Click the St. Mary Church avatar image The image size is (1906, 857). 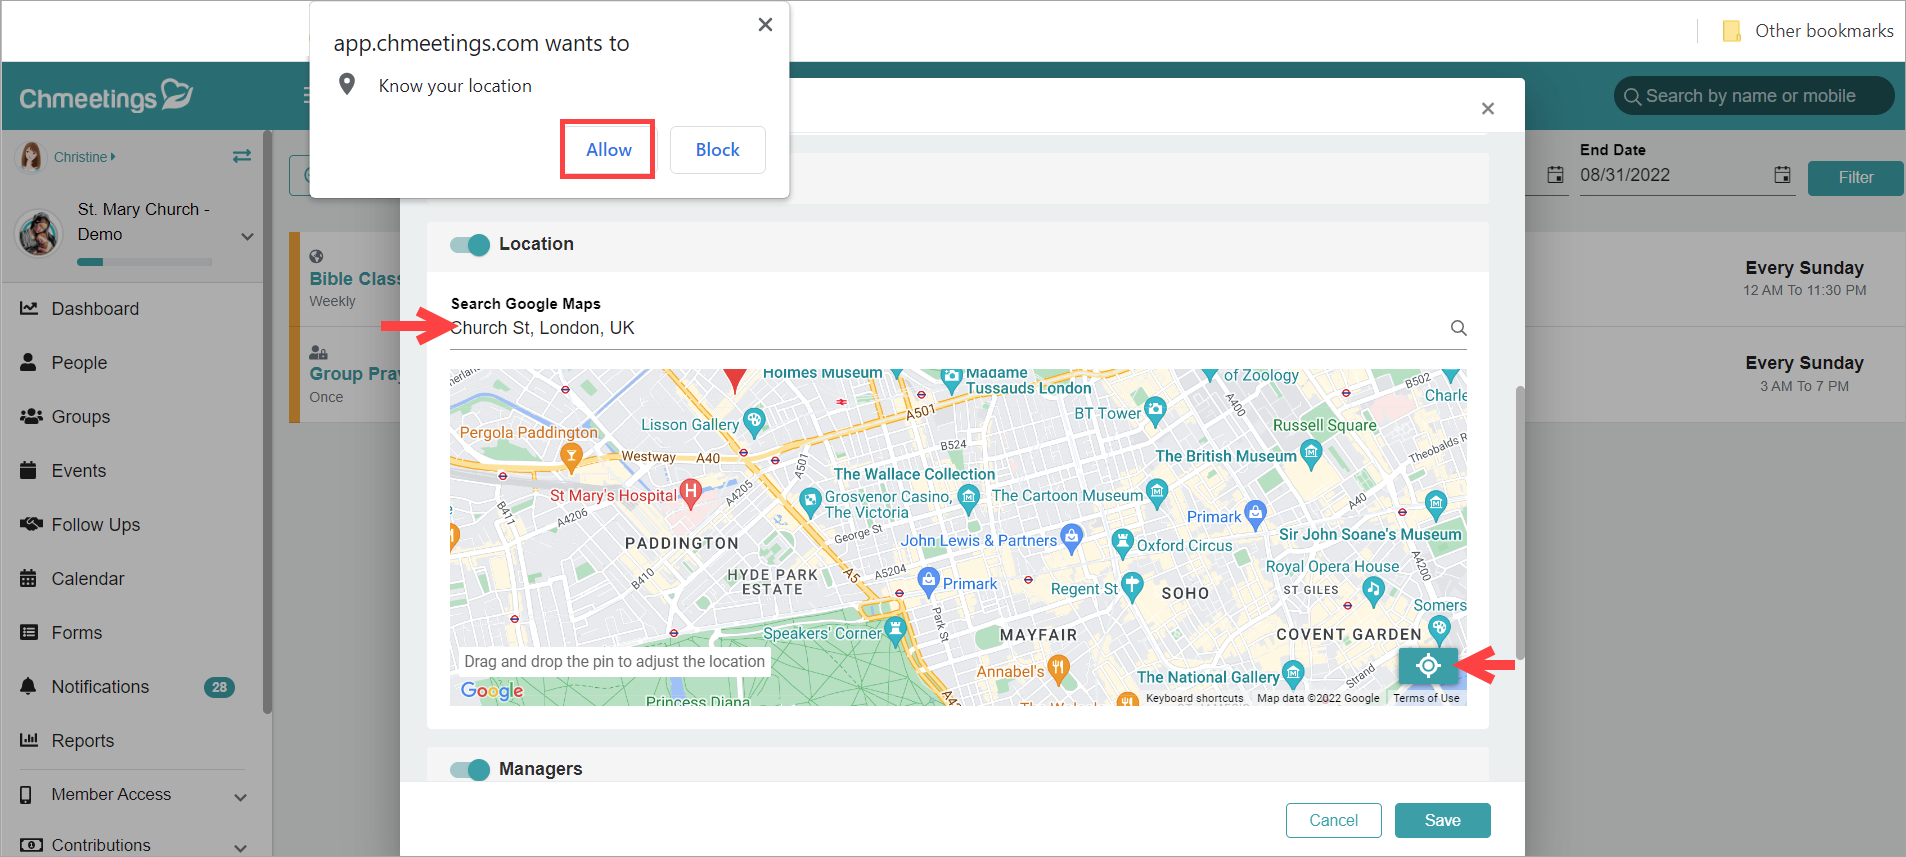click(x=39, y=233)
